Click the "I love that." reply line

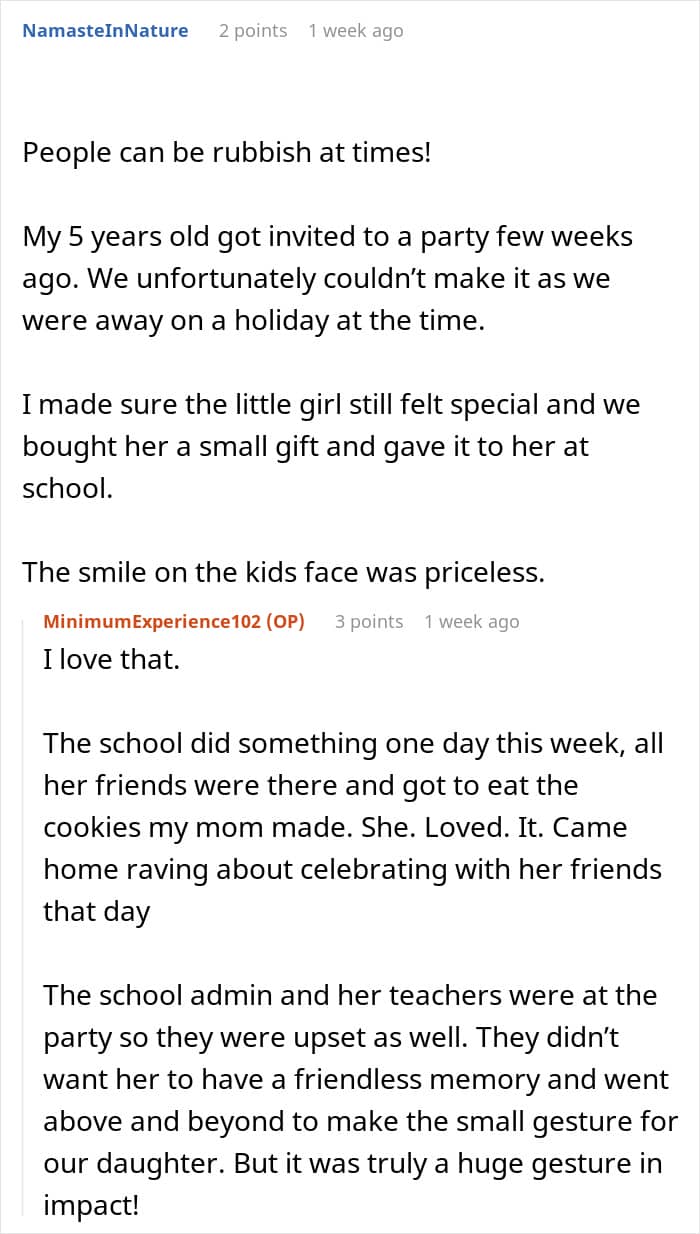click(x=111, y=660)
